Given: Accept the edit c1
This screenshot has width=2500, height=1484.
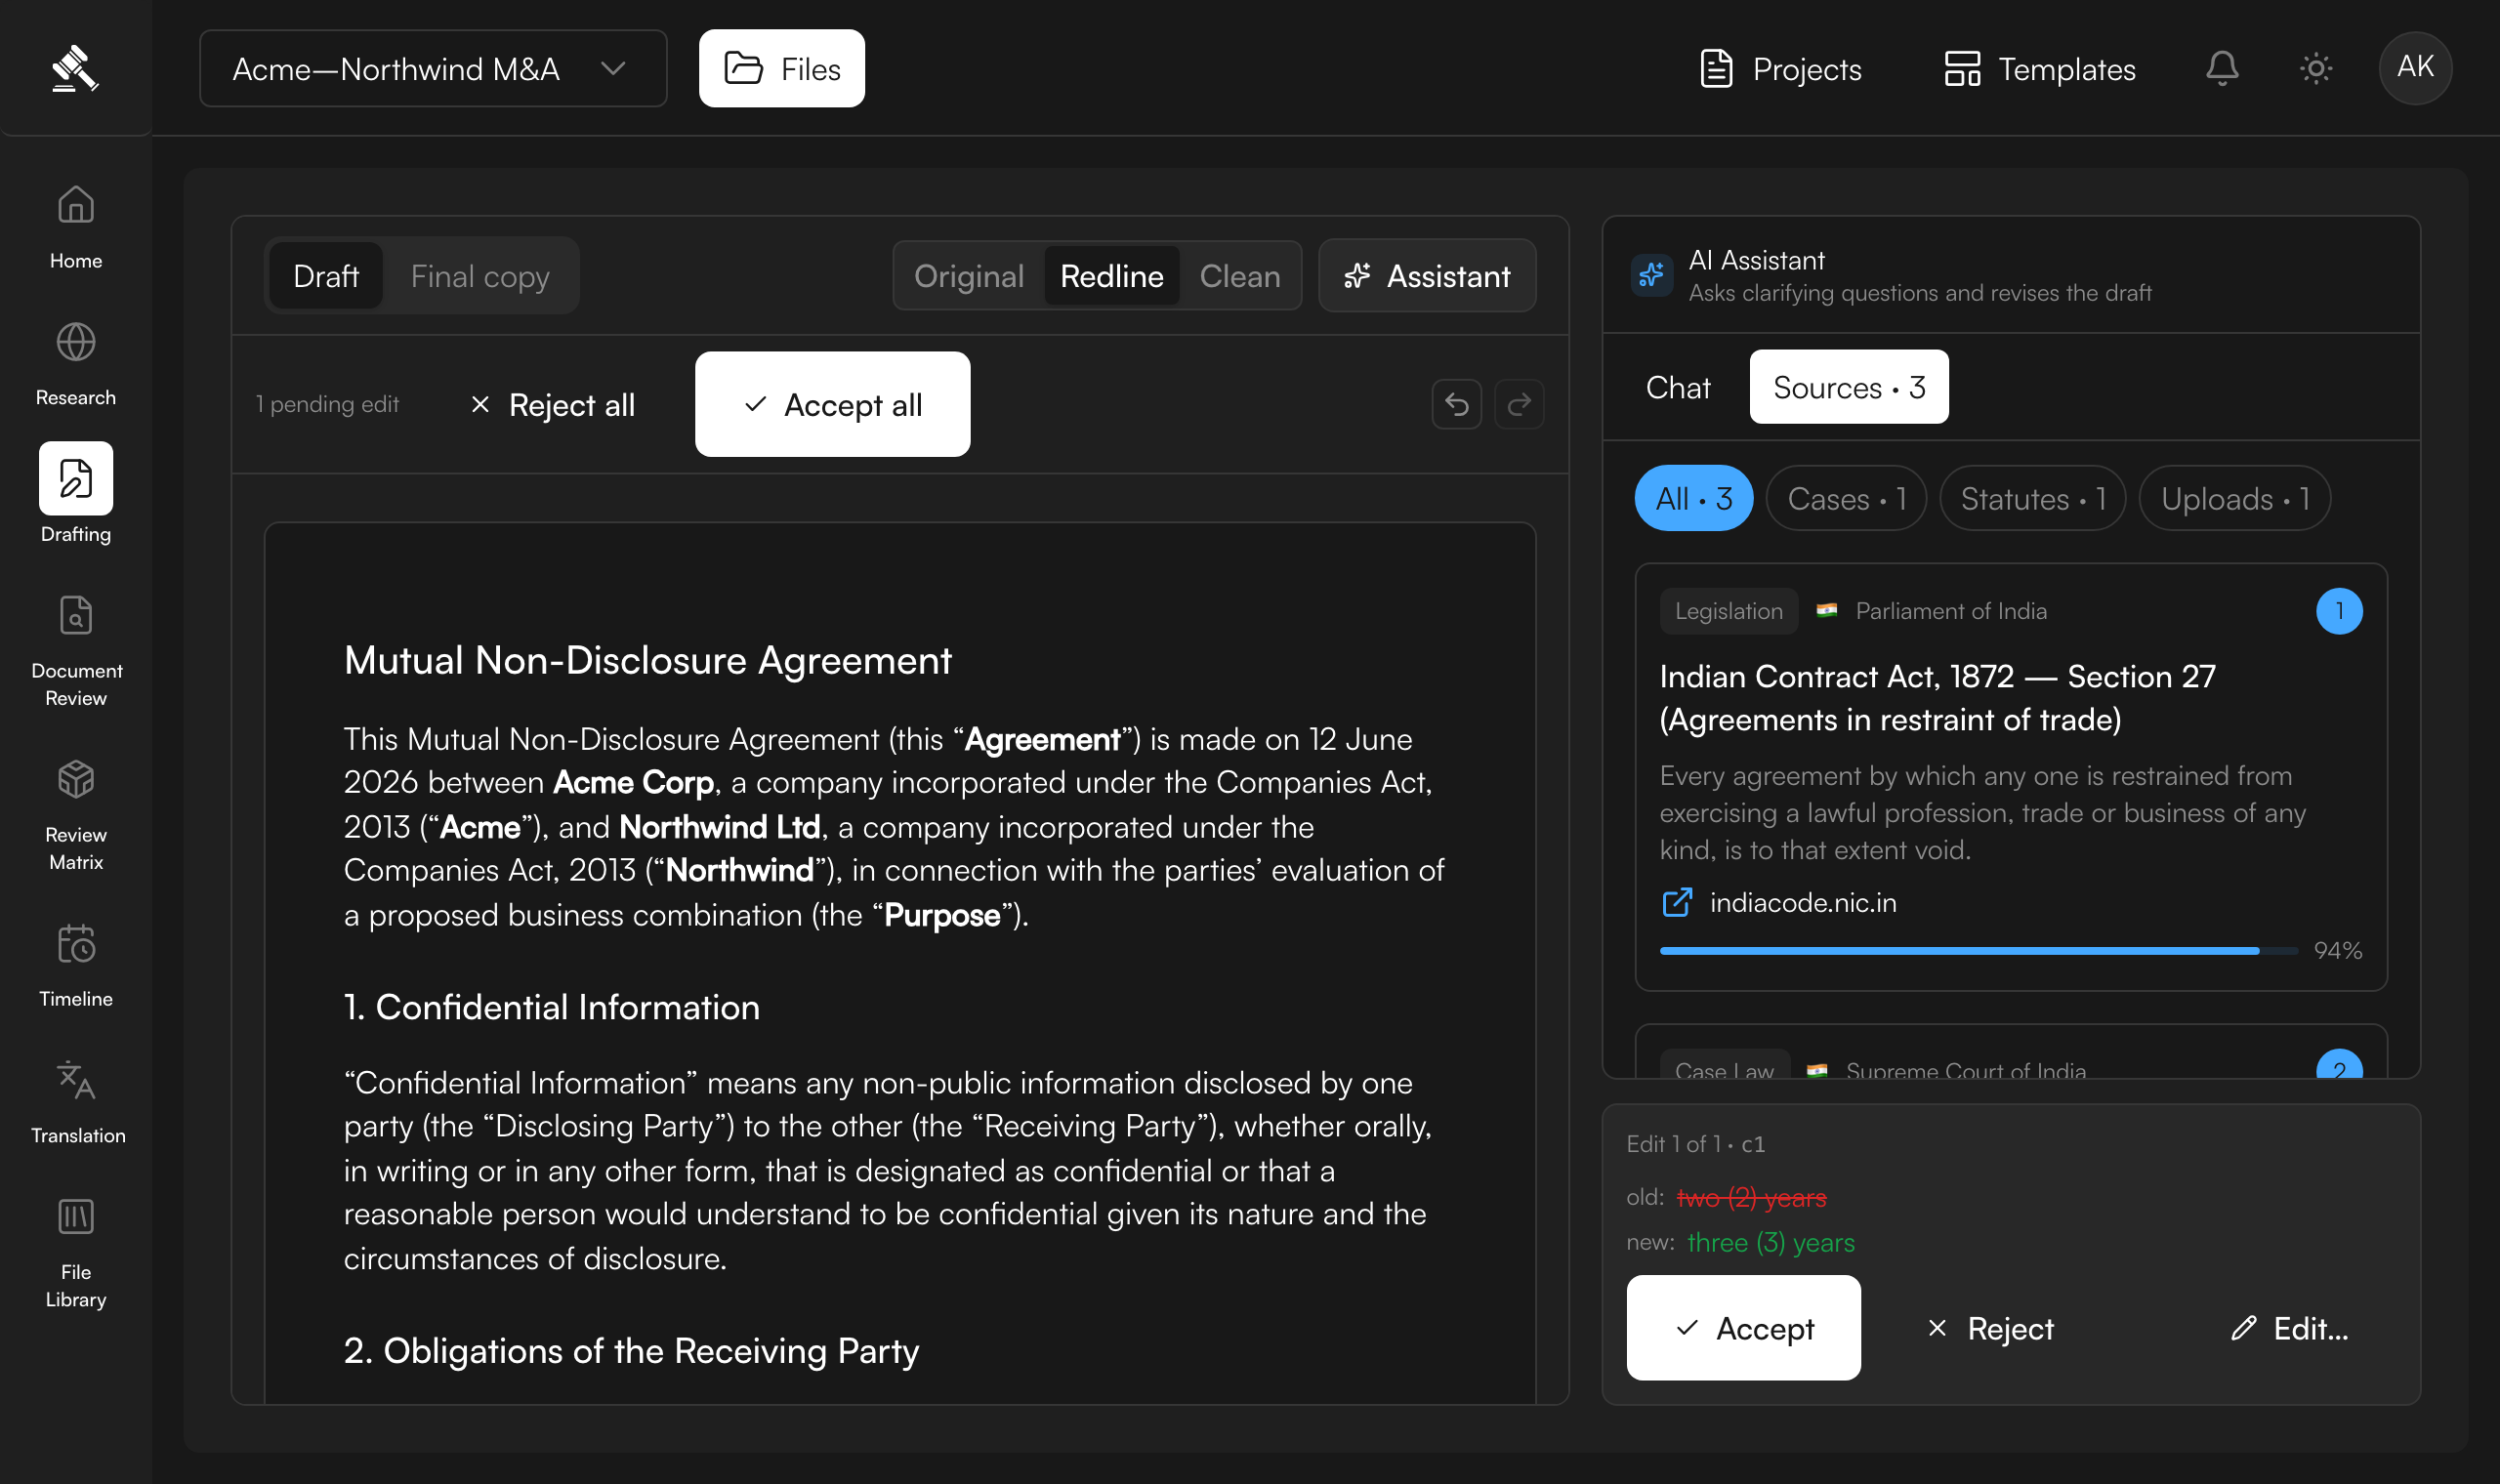Looking at the screenshot, I should pyautogui.click(x=1744, y=1329).
